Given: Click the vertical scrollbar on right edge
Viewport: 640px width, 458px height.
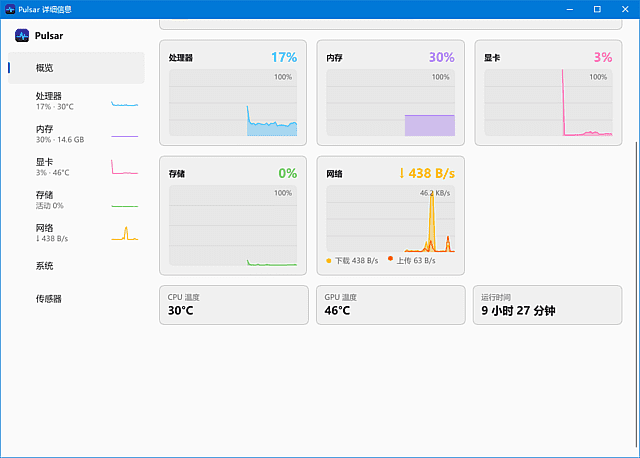Looking at the screenshot, I should pyautogui.click(x=636, y=294).
